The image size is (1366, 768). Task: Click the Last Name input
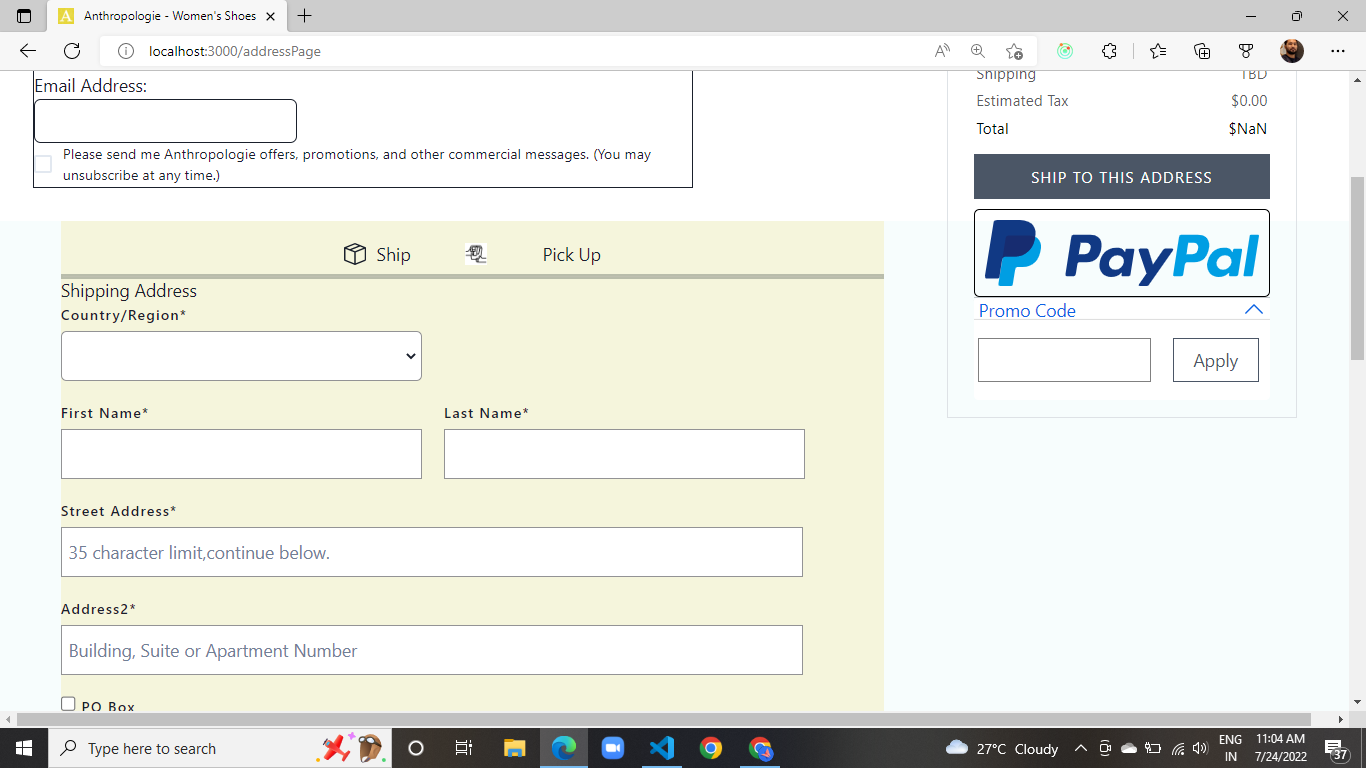(x=624, y=454)
